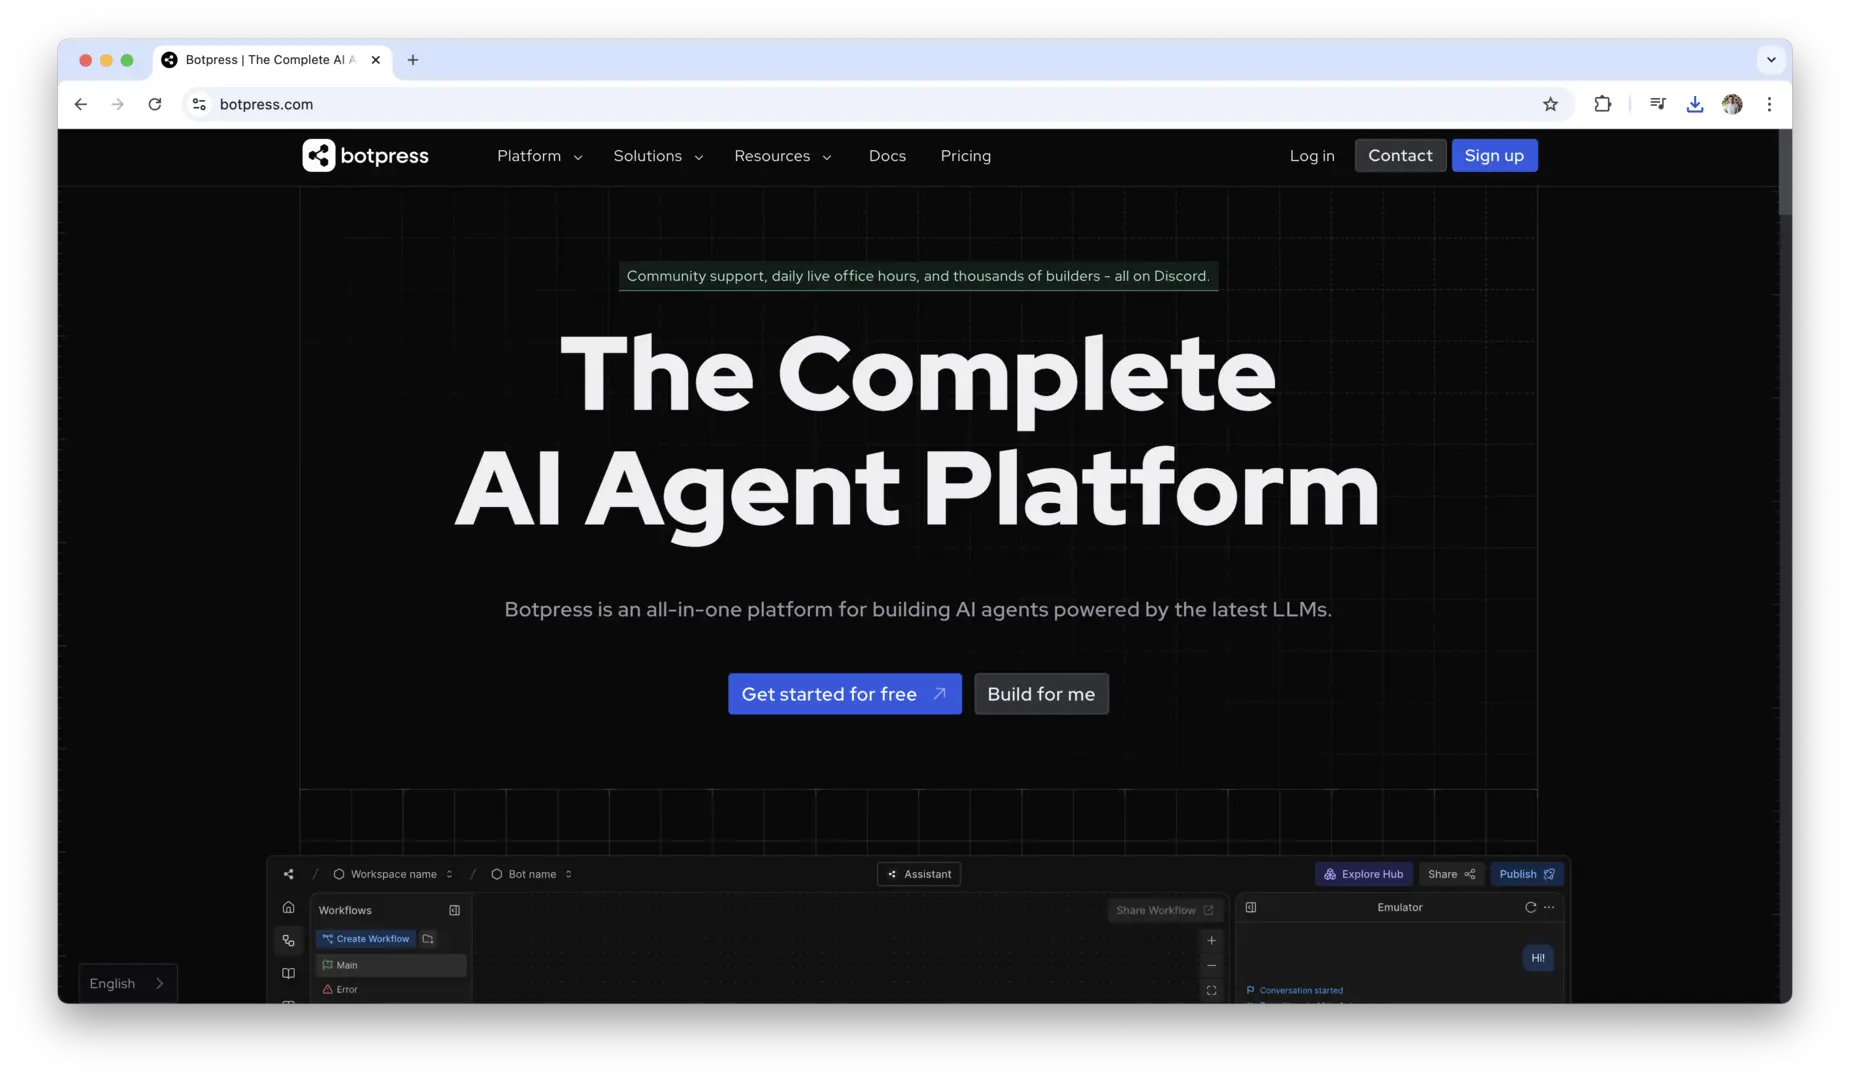Bookmark this page with the star icon
Viewport: 1850px width, 1080px height.
point(1550,104)
